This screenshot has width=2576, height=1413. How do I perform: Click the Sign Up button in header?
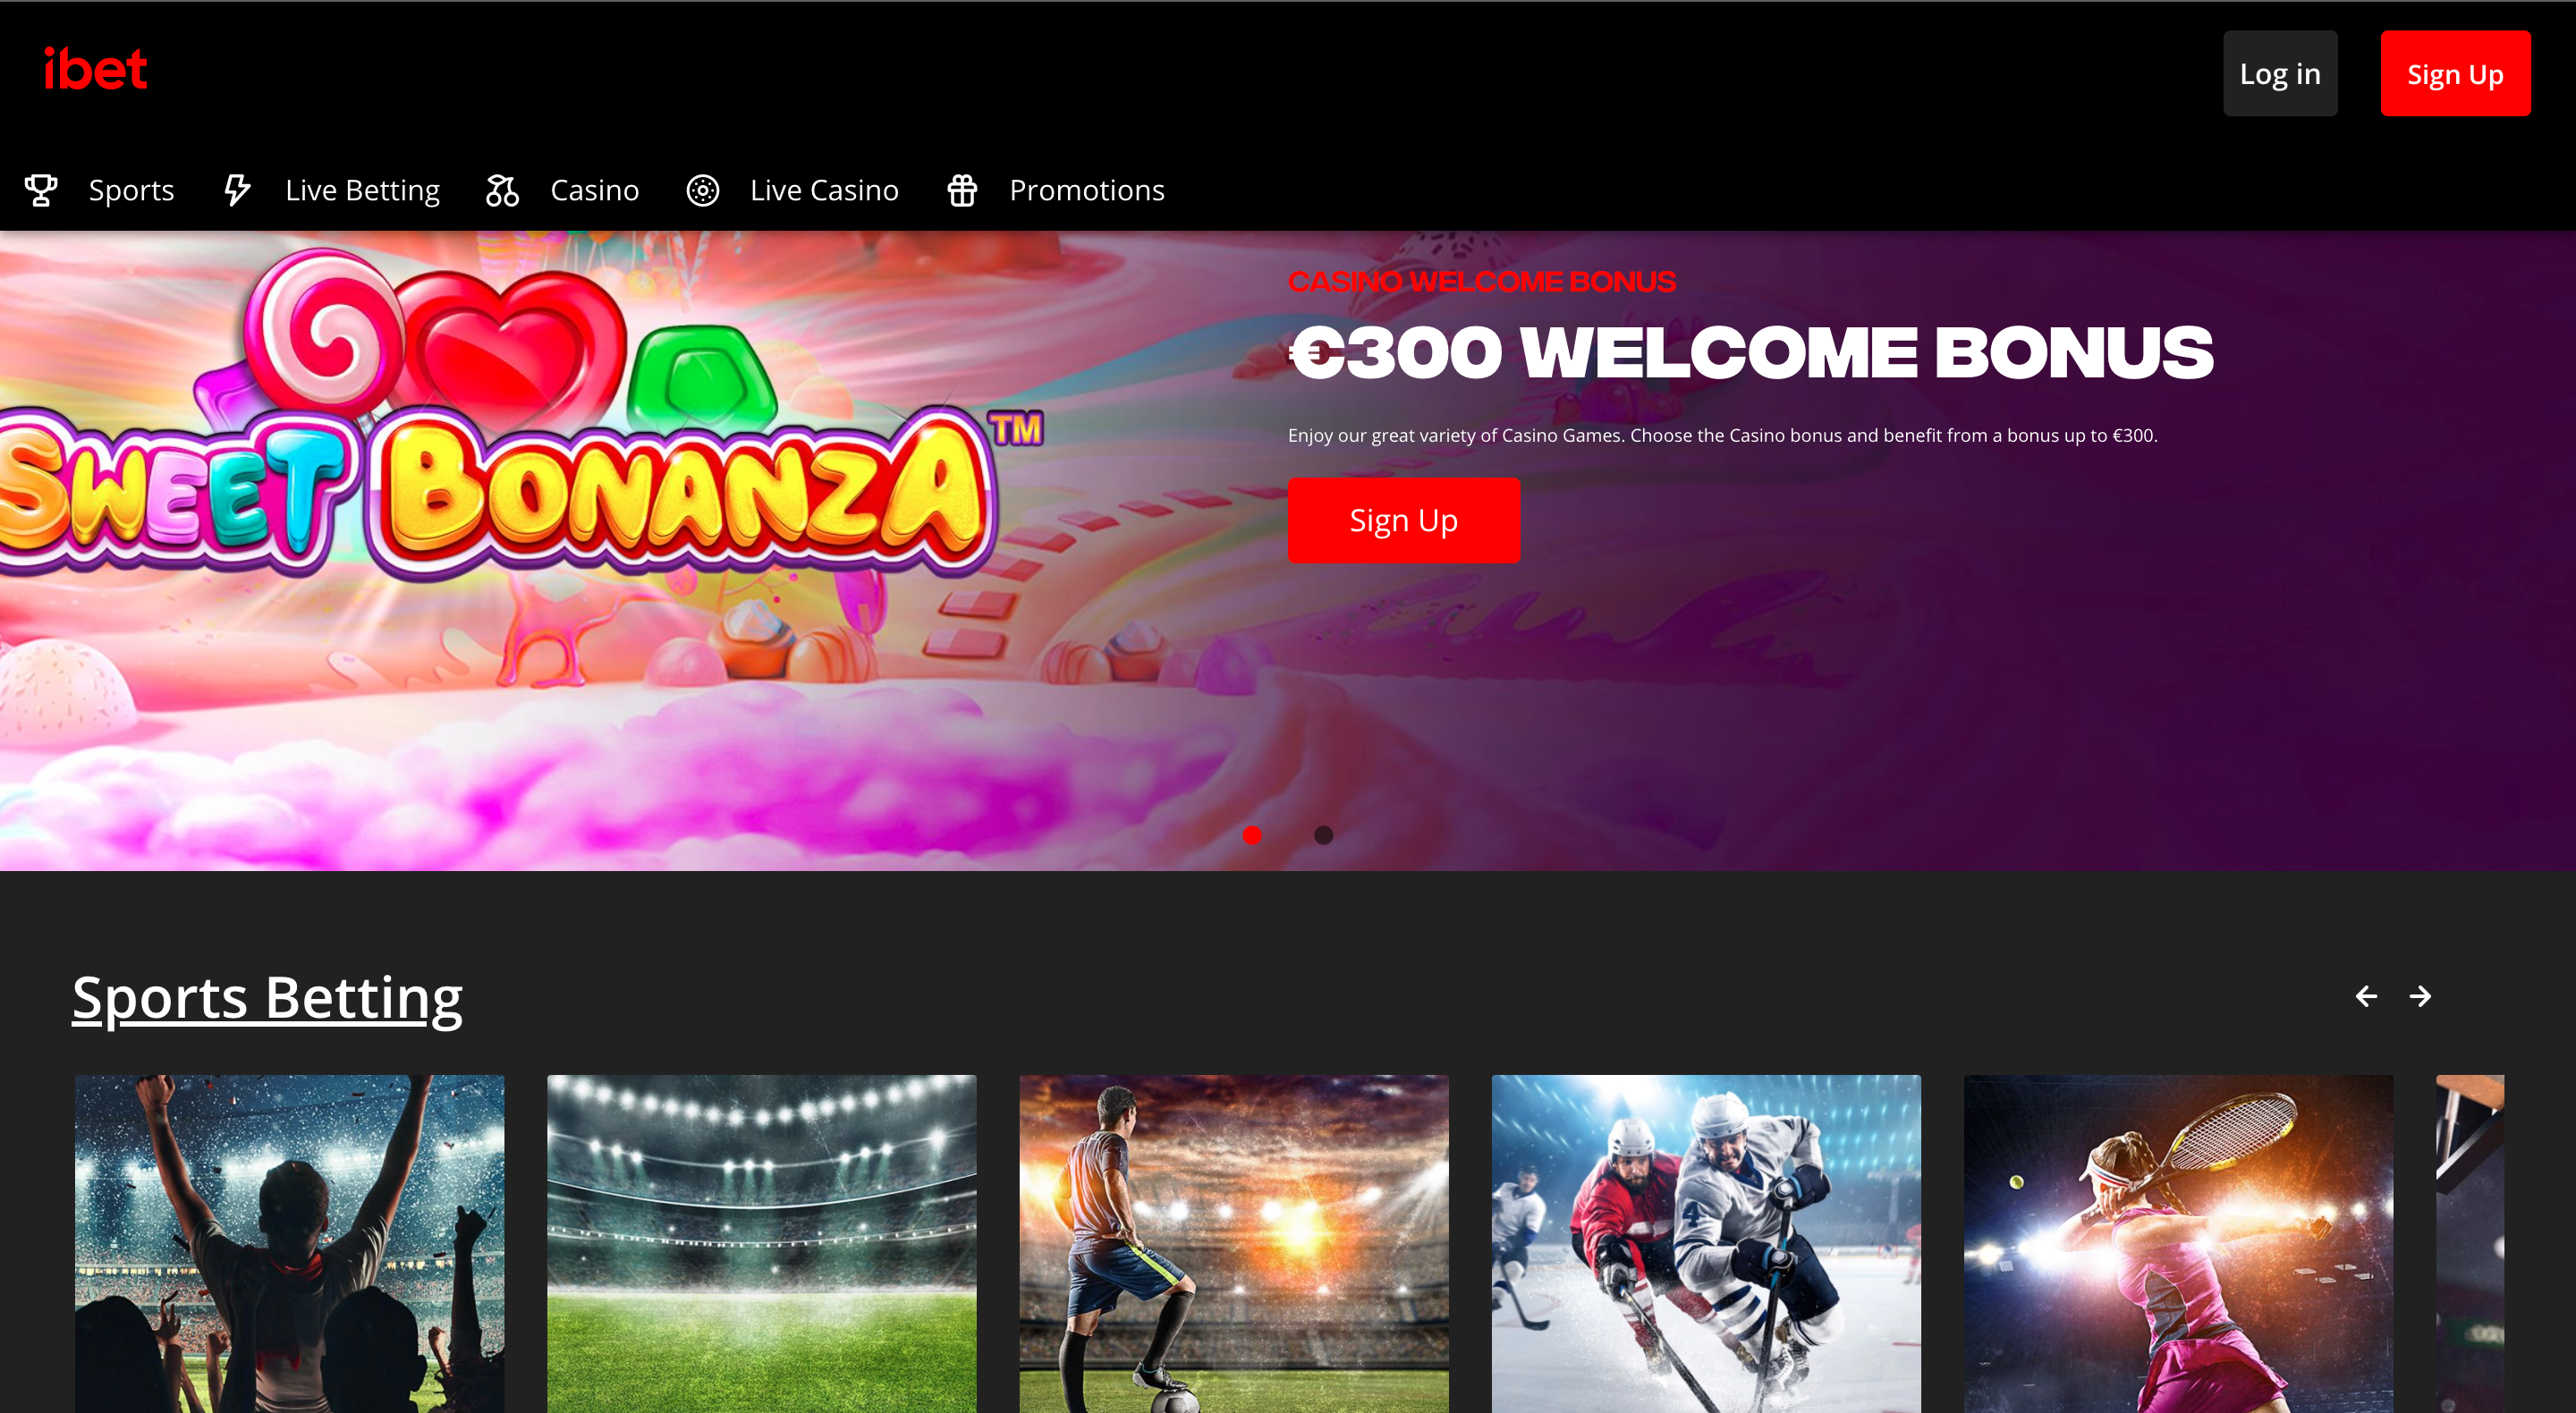2455,73
